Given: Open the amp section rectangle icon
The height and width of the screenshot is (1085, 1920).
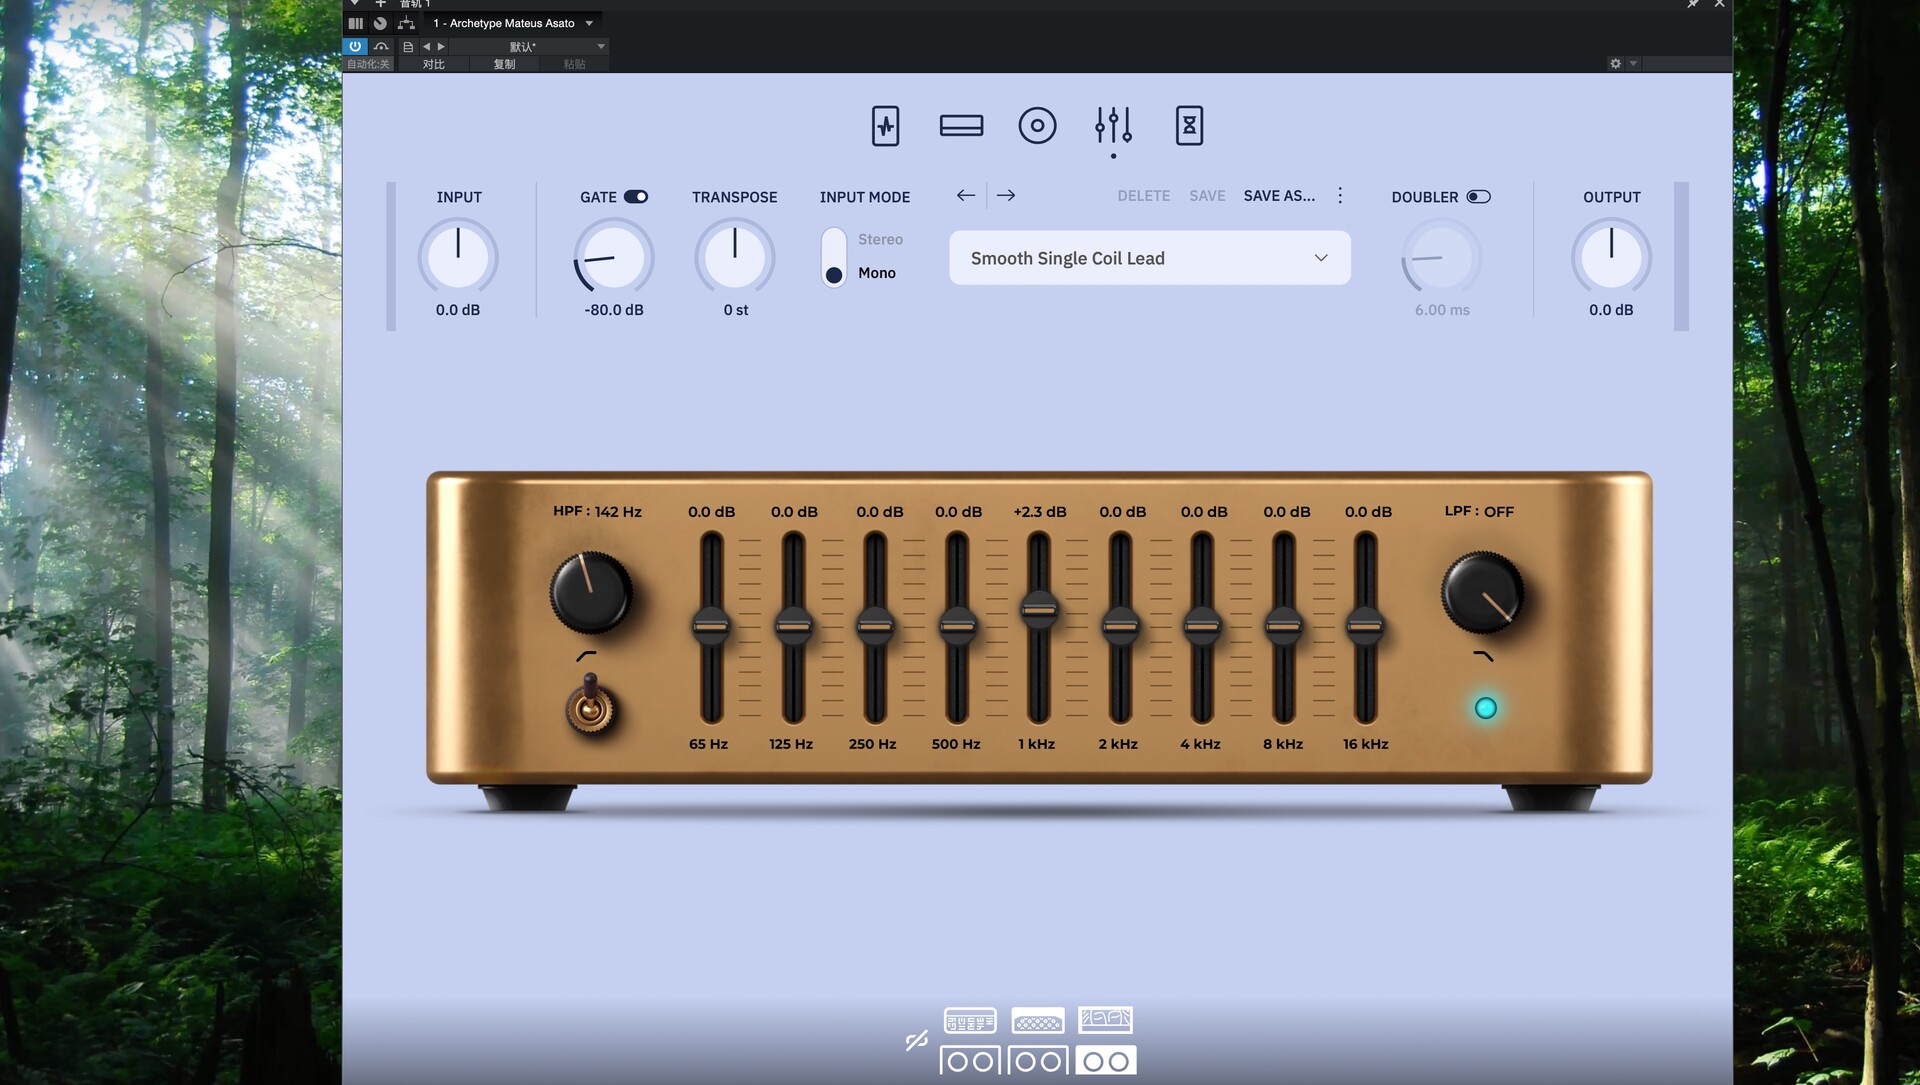Looking at the screenshot, I should 961,126.
